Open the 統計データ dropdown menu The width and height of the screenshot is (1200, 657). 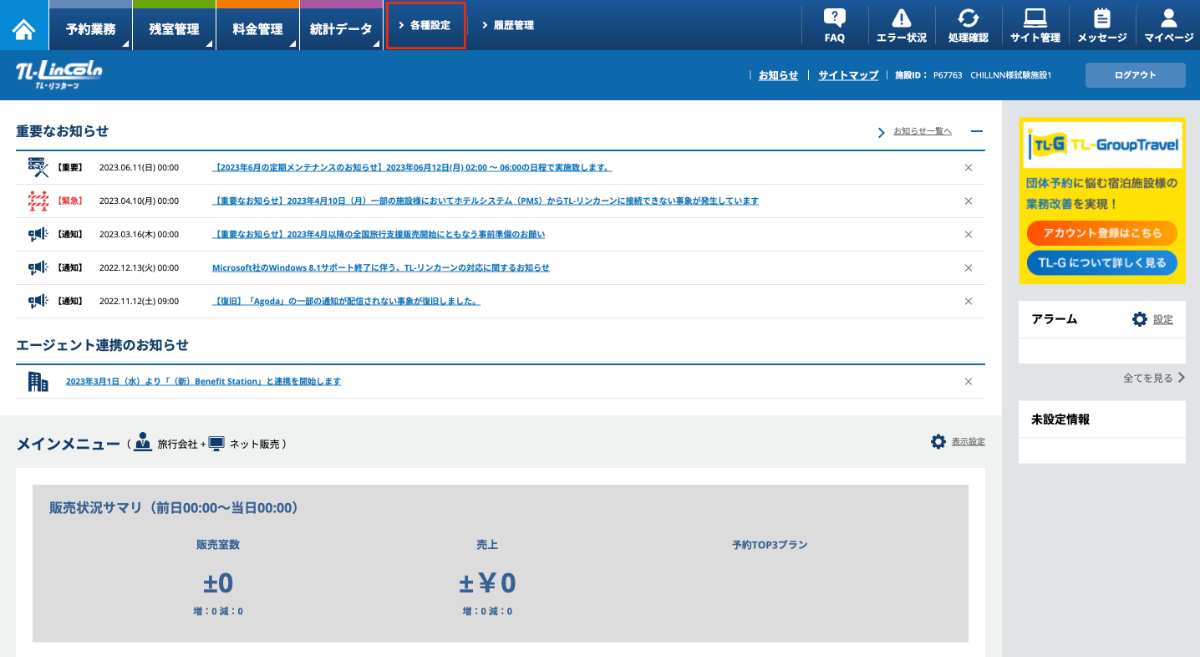tap(340, 29)
